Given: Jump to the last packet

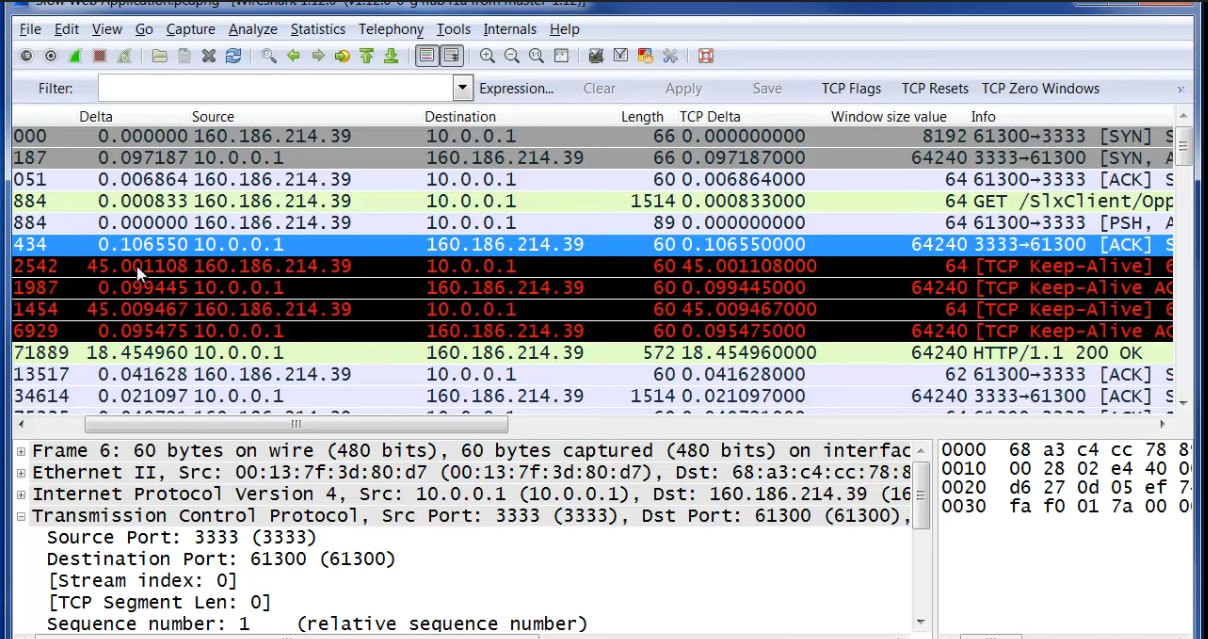Looking at the screenshot, I should pyautogui.click(x=391, y=56).
